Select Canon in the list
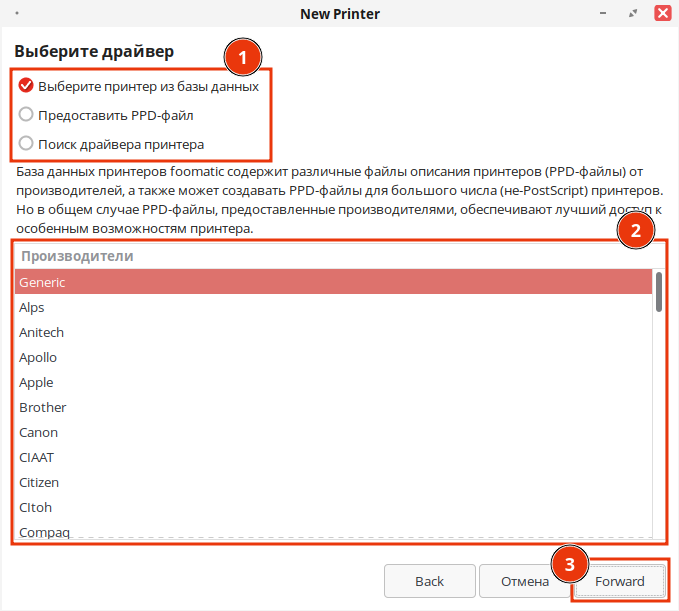This screenshot has width=679, height=611. (38, 432)
